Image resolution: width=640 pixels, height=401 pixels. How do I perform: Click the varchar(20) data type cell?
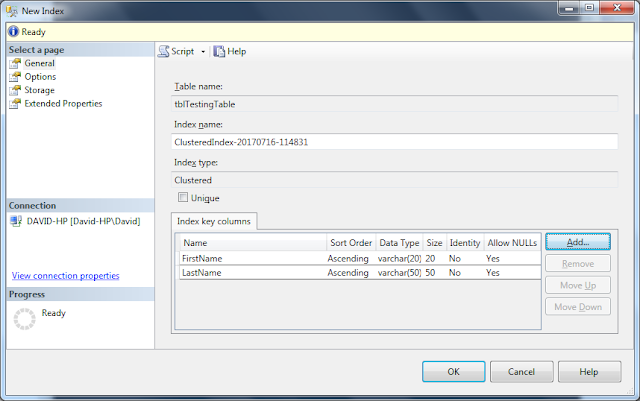point(399,258)
